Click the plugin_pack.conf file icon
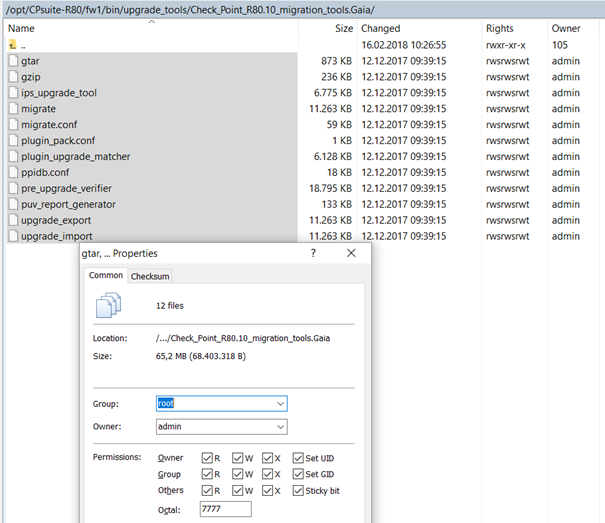The width and height of the screenshot is (605, 523). (14, 140)
